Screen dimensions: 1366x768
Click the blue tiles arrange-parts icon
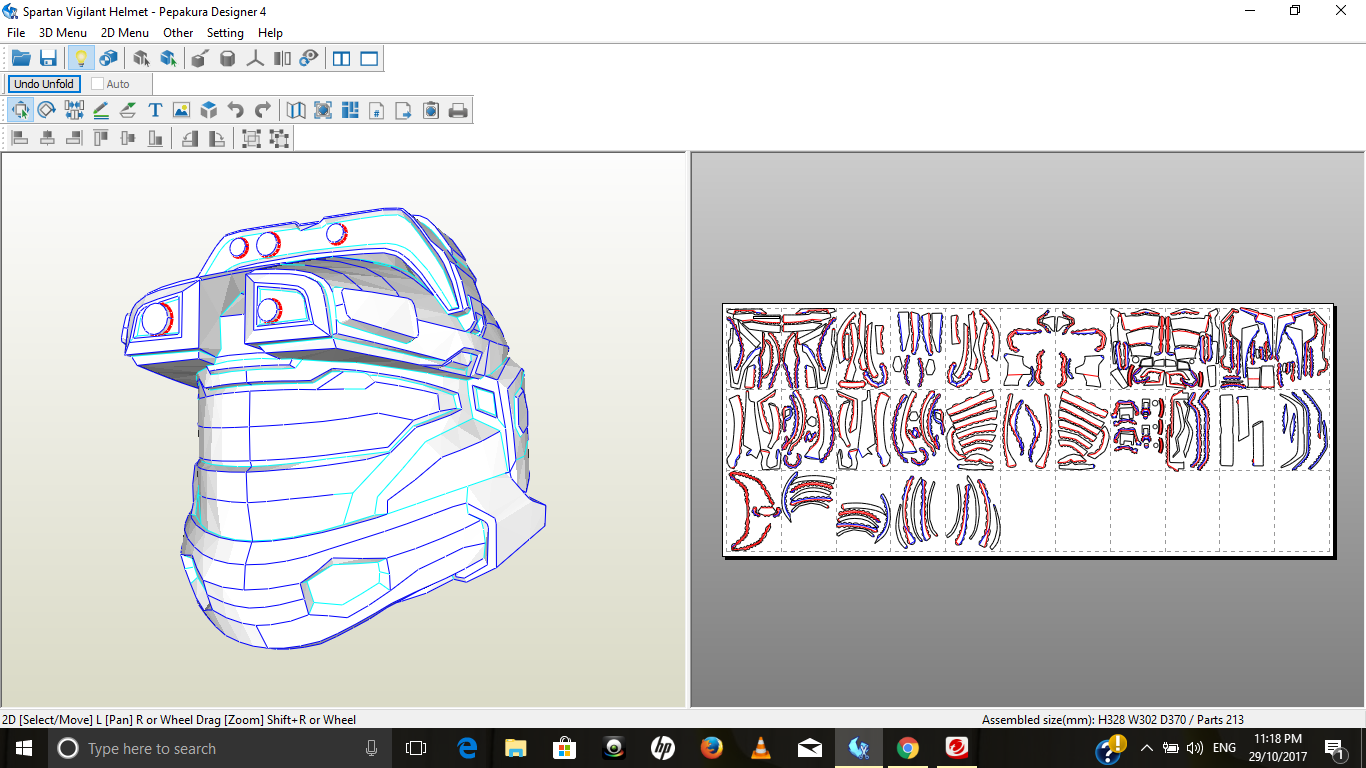(x=350, y=110)
